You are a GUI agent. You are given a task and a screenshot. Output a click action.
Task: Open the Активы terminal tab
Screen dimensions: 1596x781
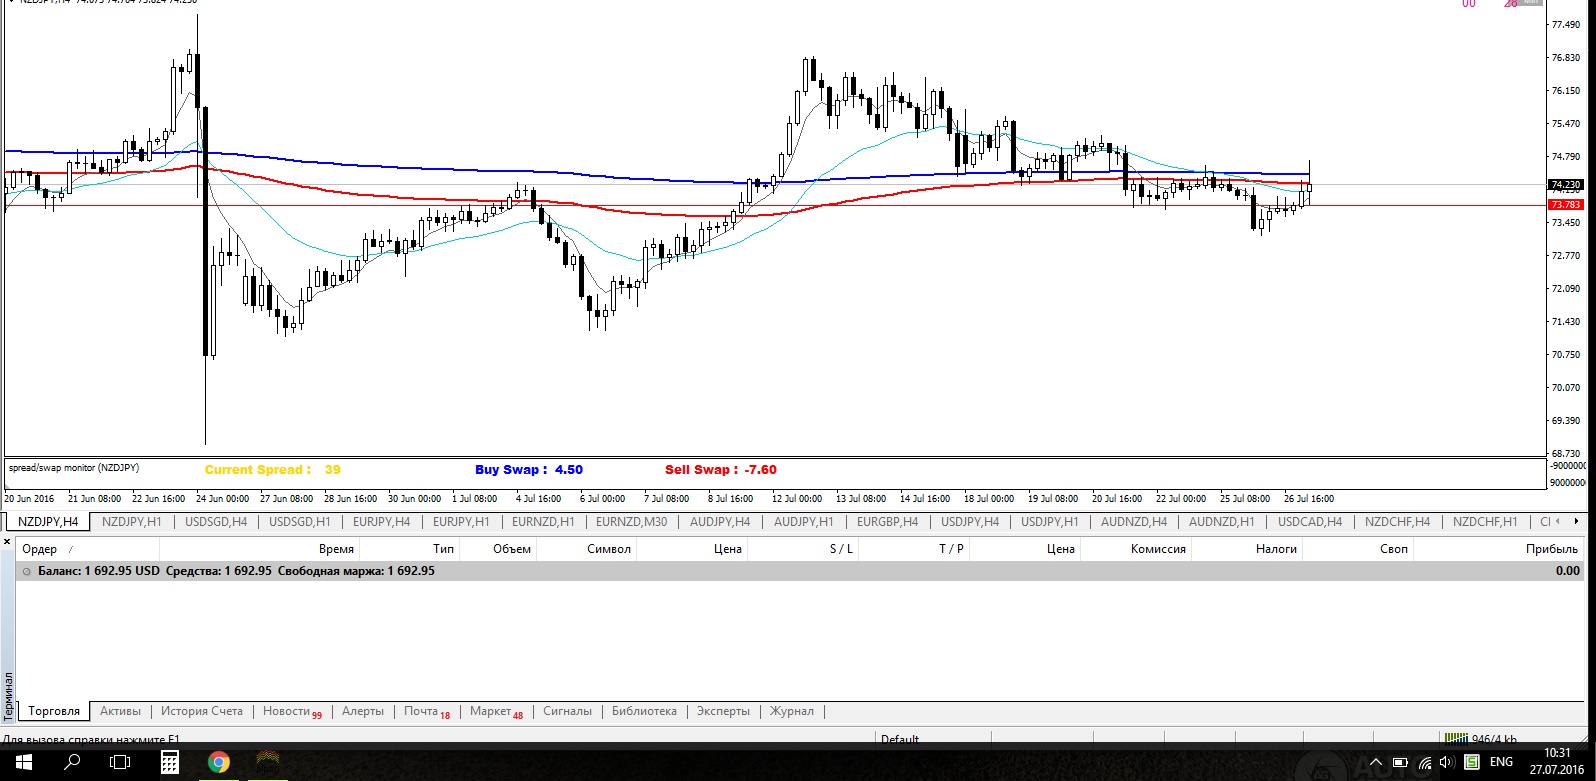(x=121, y=711)
